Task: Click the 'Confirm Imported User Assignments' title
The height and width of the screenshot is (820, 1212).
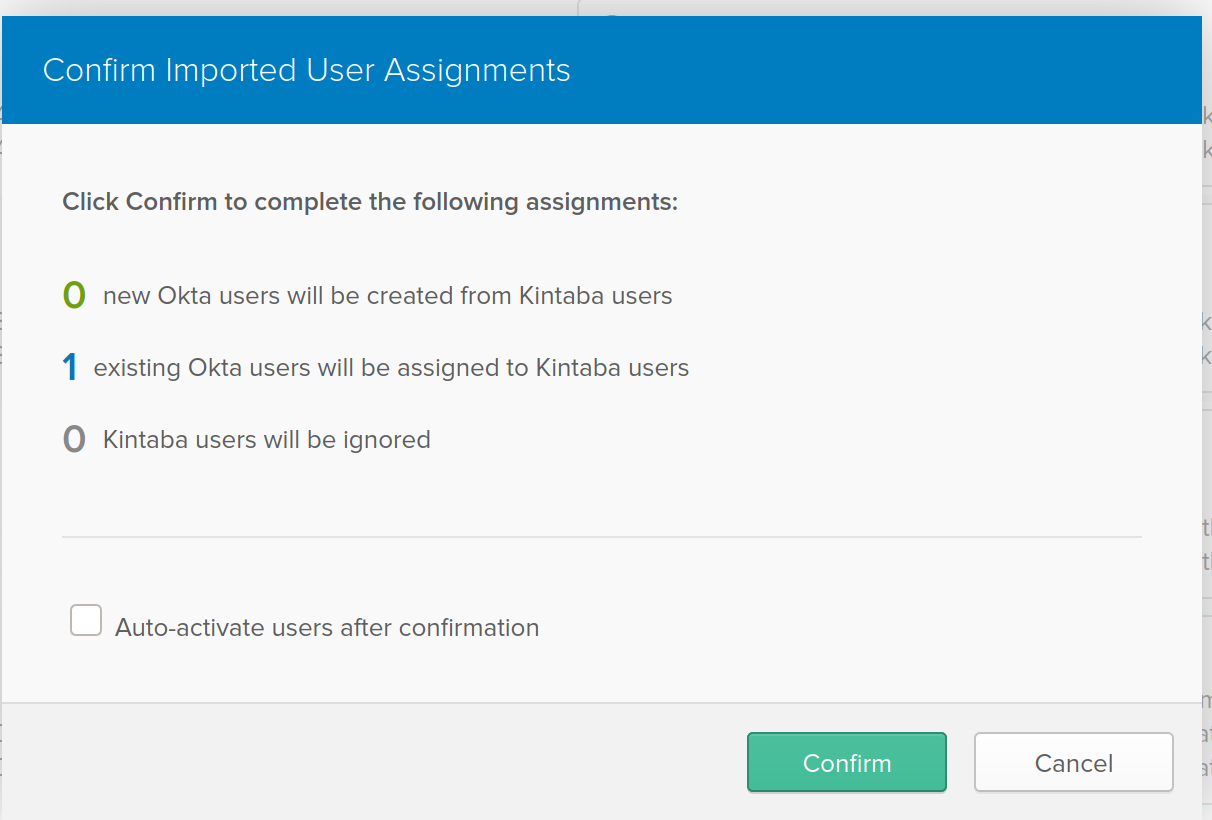Action: click(307, 71)
